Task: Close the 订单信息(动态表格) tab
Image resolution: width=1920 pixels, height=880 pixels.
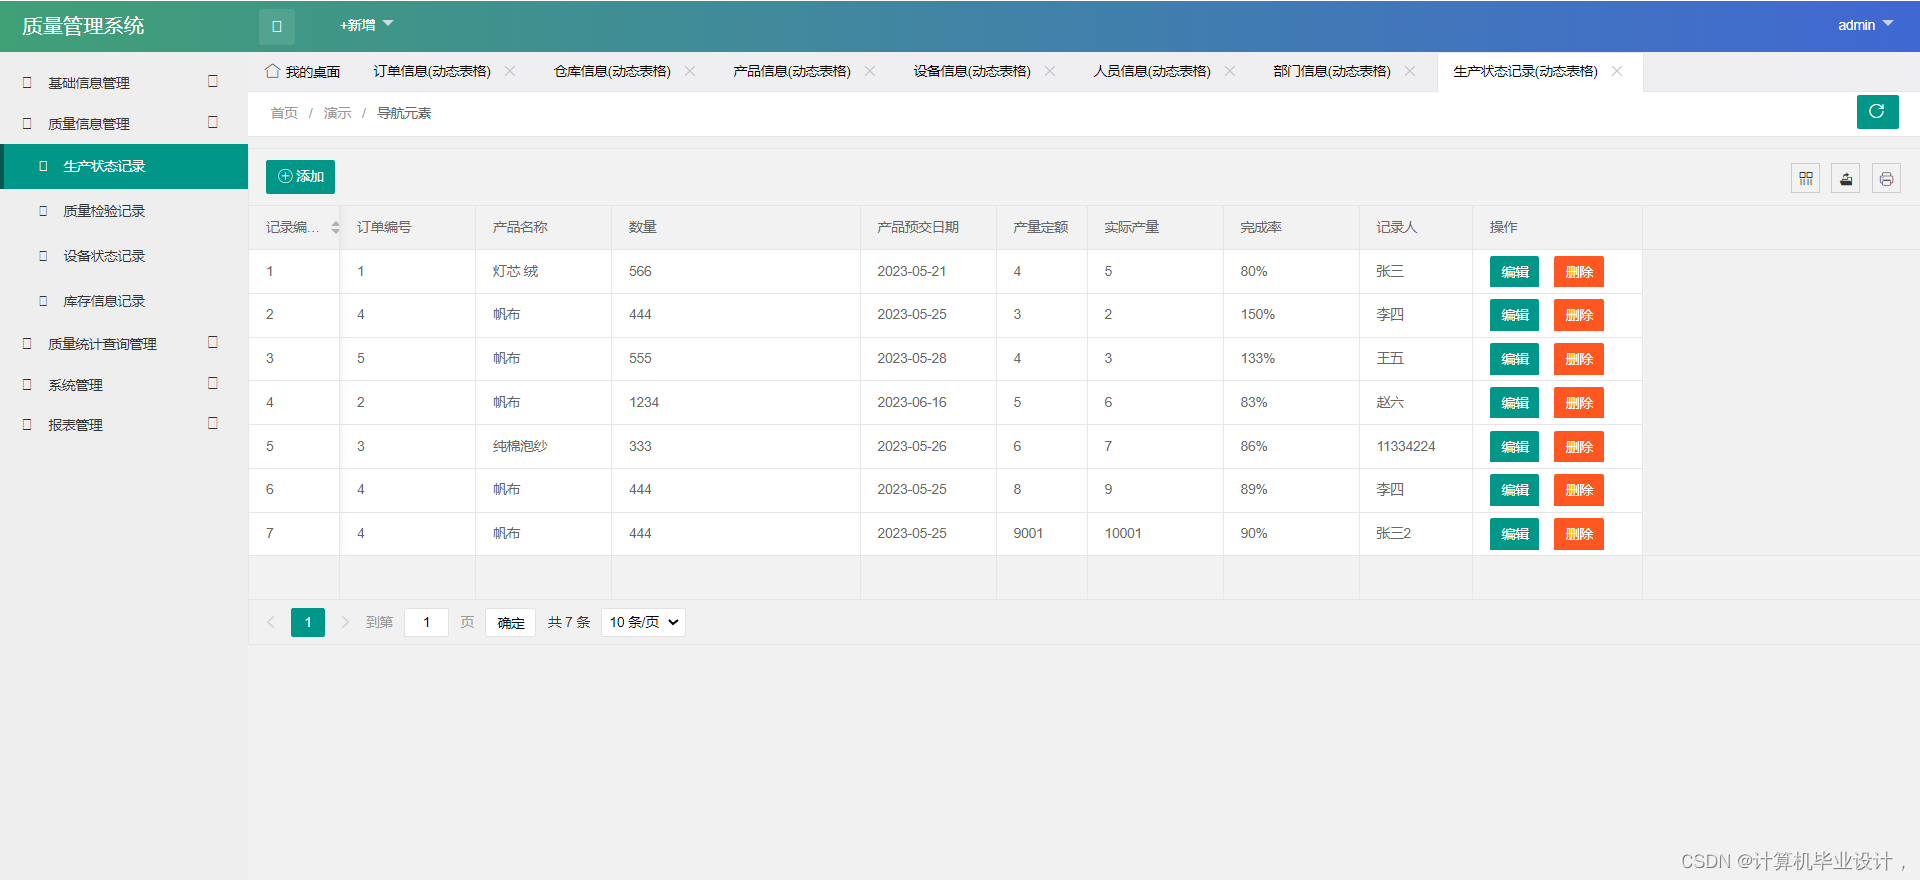Action: tap(510, 71)
